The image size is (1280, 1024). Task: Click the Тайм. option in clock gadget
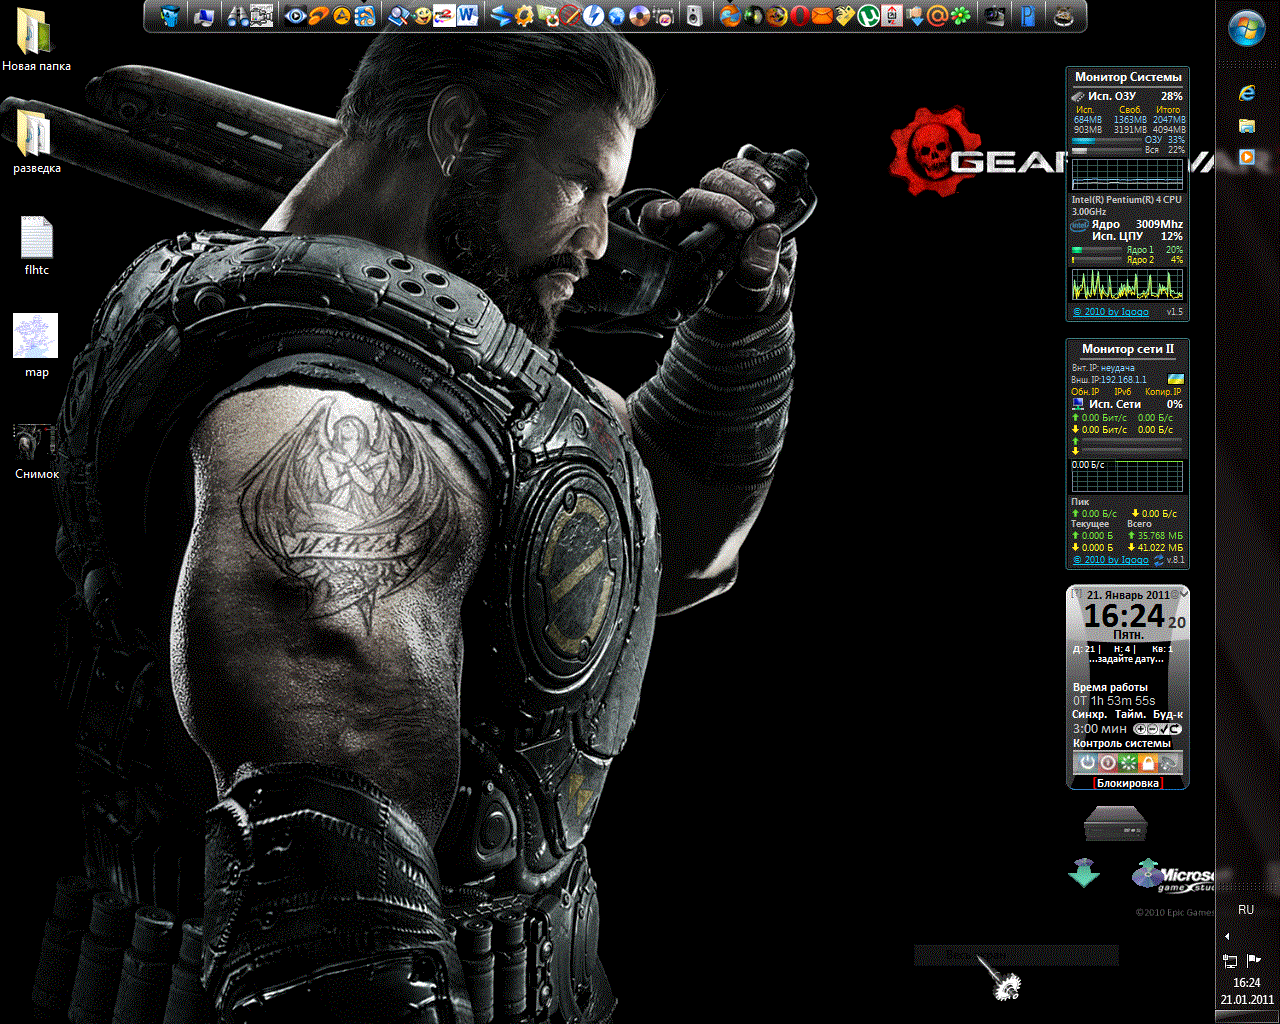point(1131,715)
